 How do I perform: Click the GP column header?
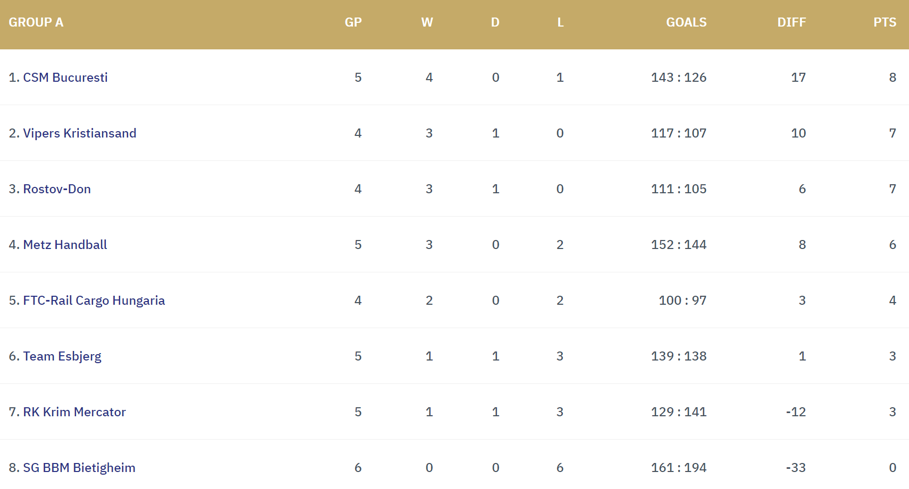tap(353, 22)
